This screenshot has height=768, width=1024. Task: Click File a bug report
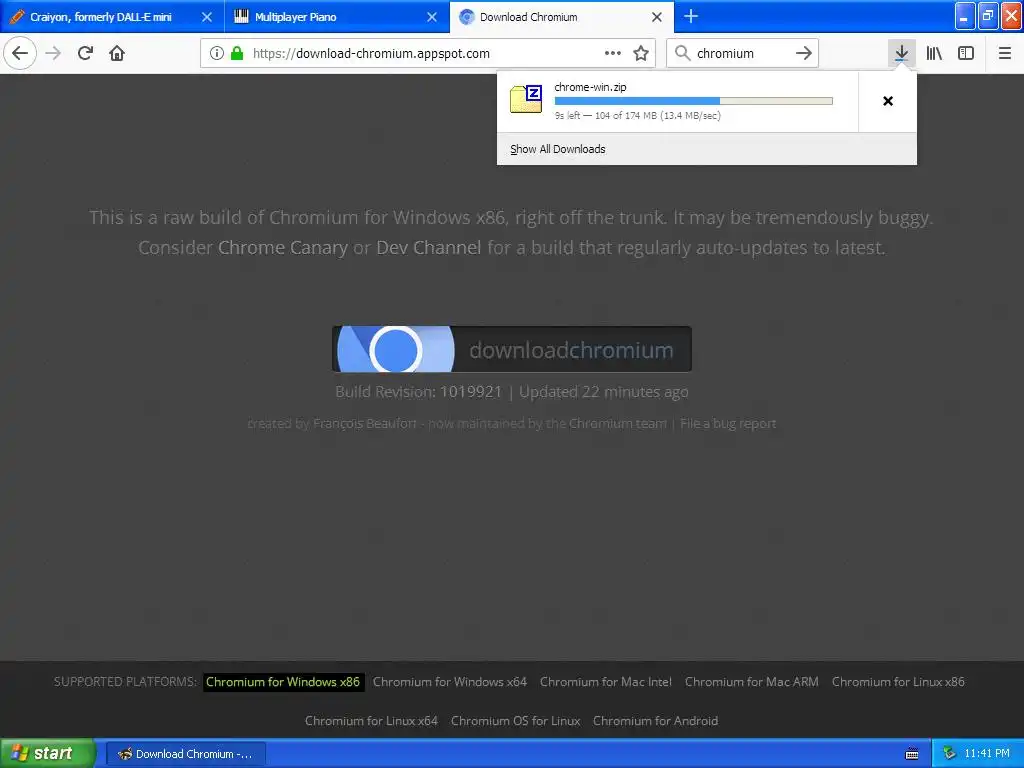click(x=728, y=423)
